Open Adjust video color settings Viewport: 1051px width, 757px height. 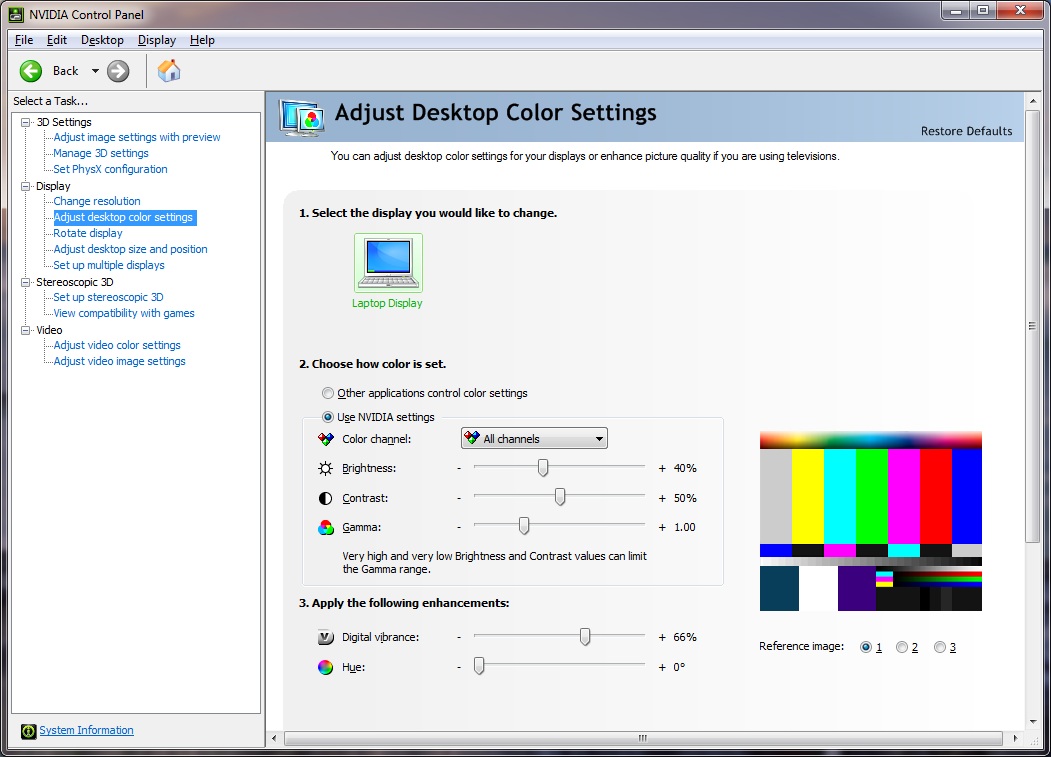117,345
